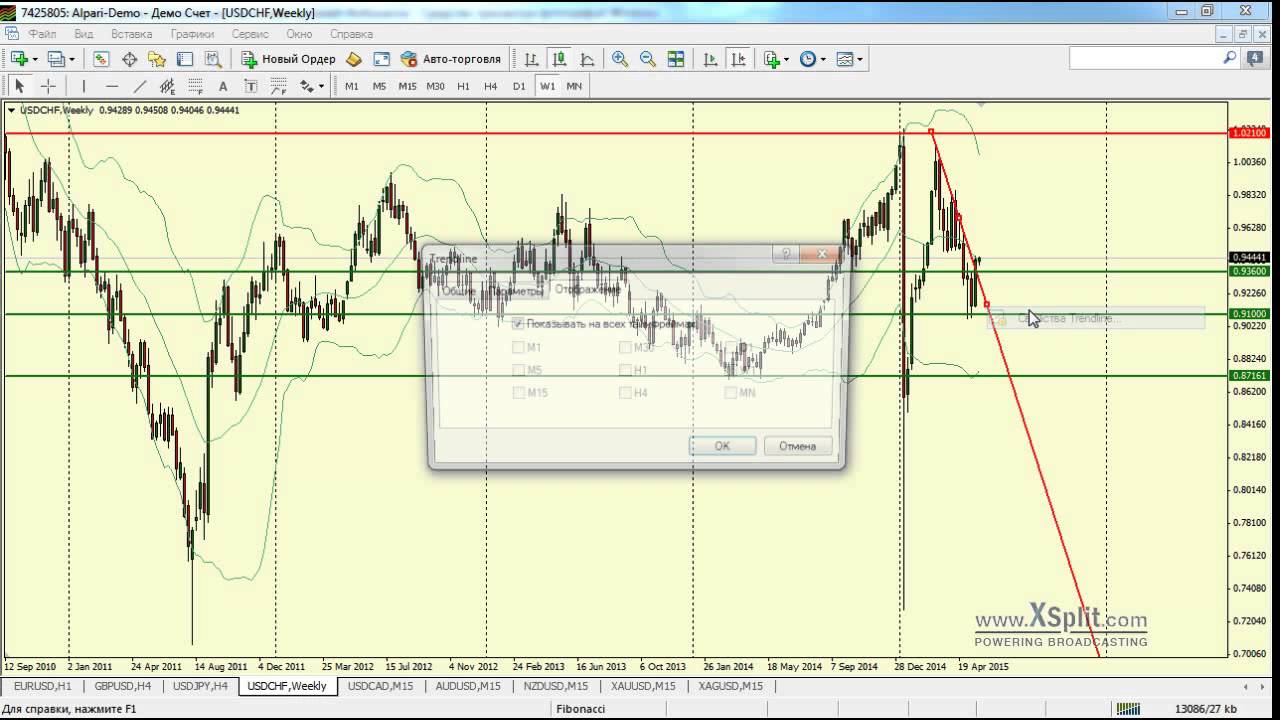Switch to the EURUSD,H1 chart tab
1280x720 pixels.
coord(43,686)
